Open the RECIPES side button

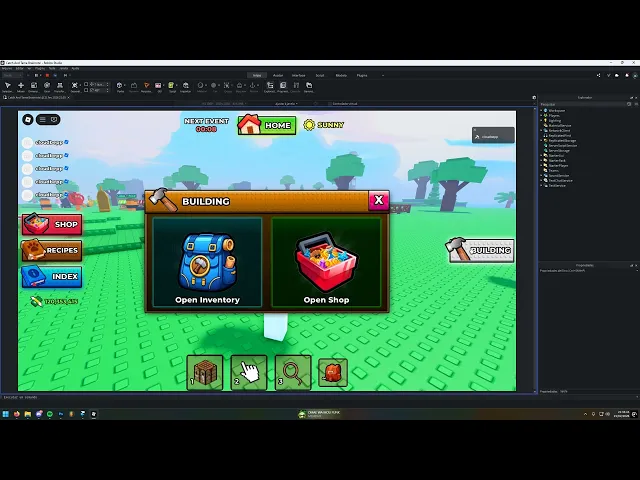tap(52, 250)
